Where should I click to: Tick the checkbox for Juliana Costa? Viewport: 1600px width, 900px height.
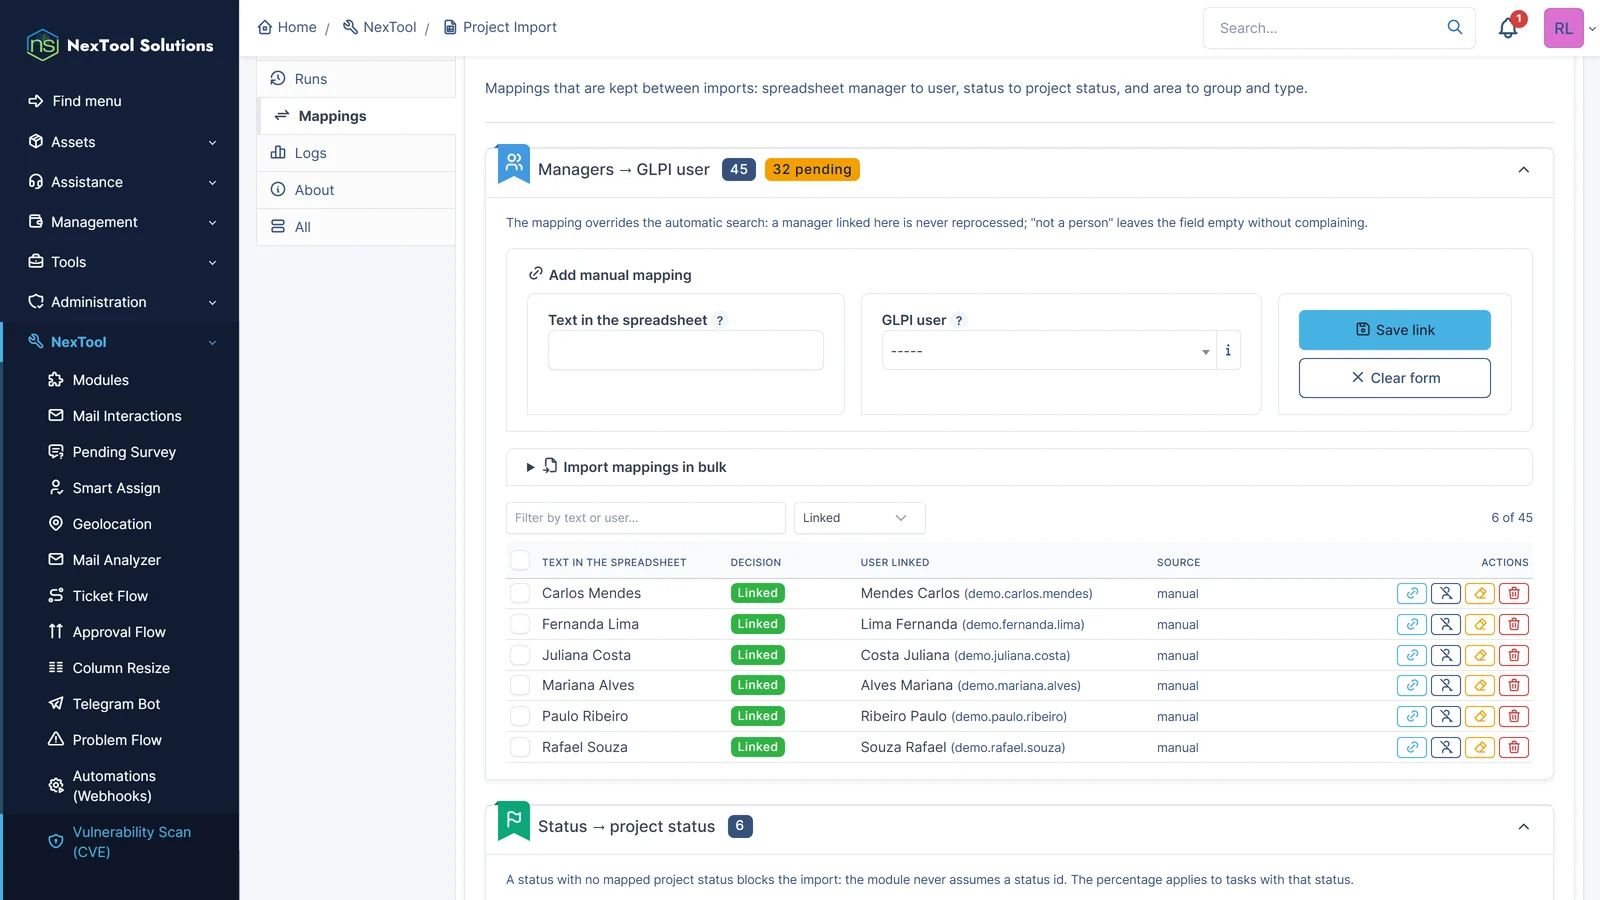tap(520, 655)
